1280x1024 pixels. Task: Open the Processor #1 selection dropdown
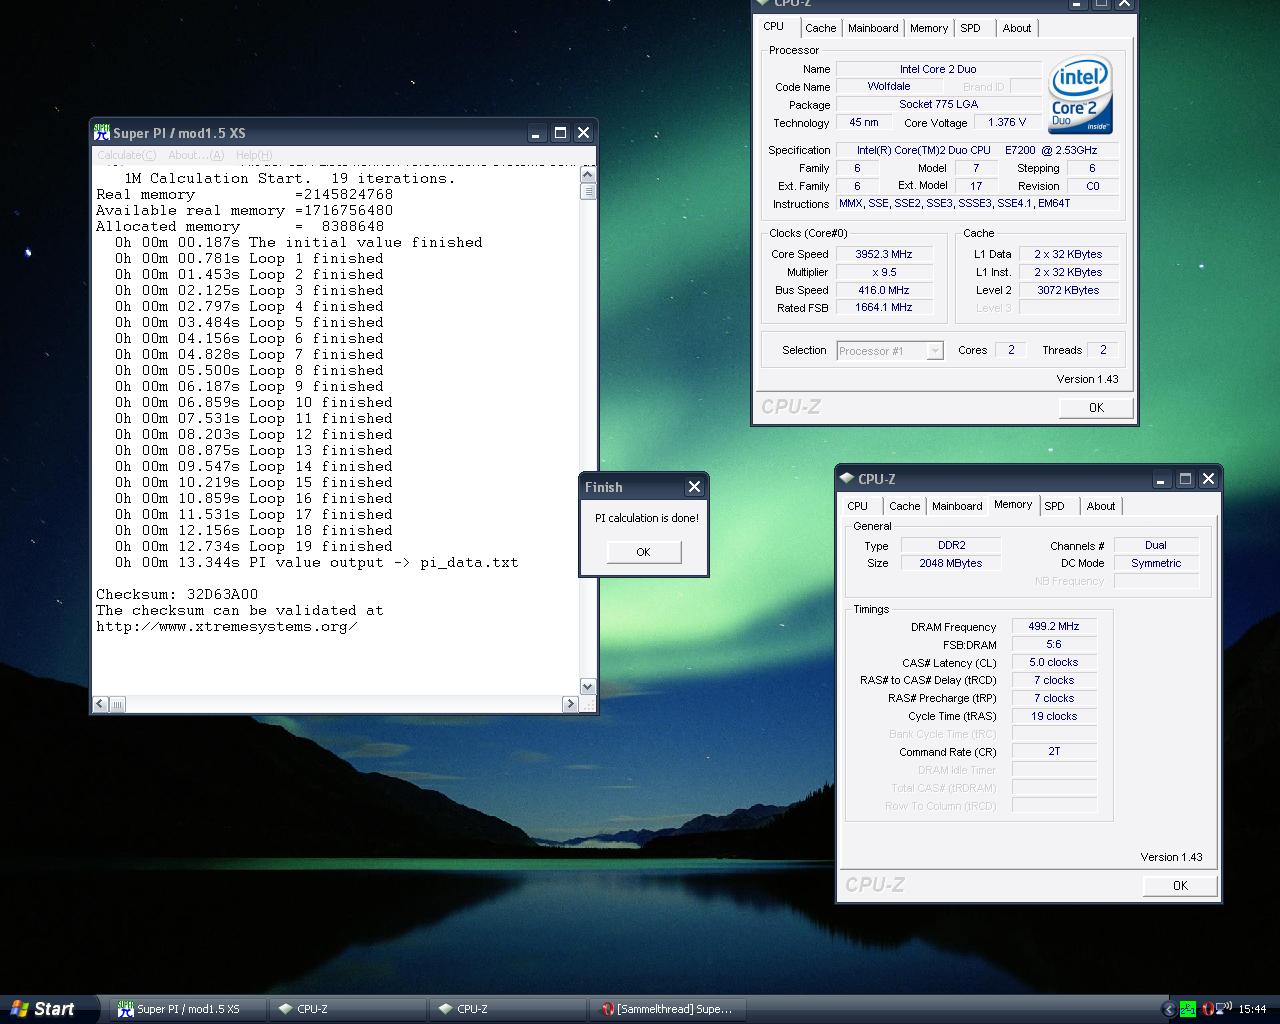pyautogui.click(x=934, y=351)
